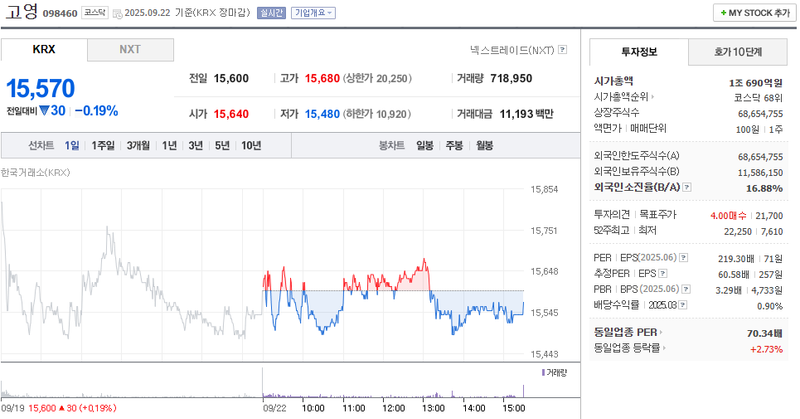The height and width of the screenshot is (419, 800).
Task: Select the 3년 line chart period
Action: click(x=196, y=146)
